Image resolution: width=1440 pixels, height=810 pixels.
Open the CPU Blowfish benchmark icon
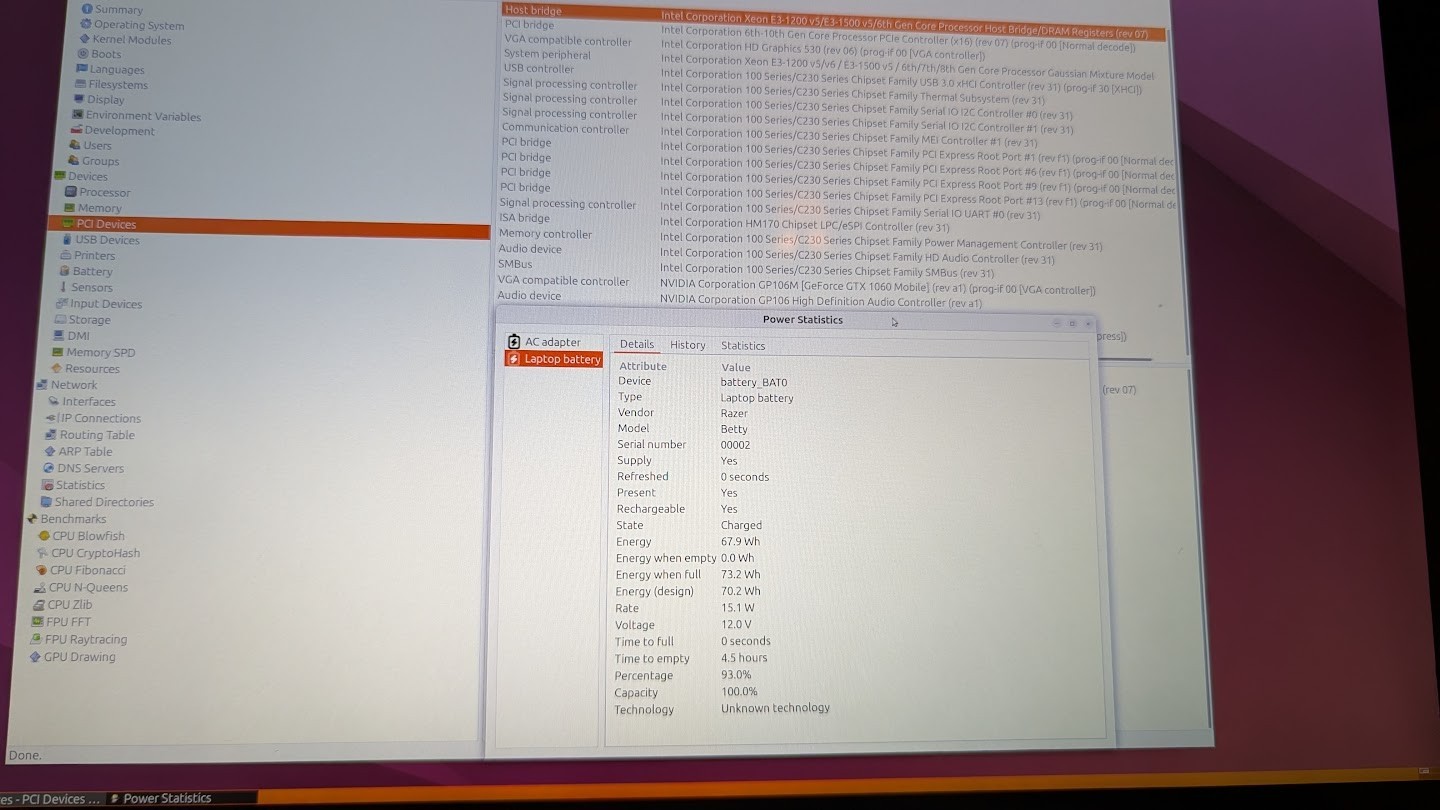click(x=44, y=536)
